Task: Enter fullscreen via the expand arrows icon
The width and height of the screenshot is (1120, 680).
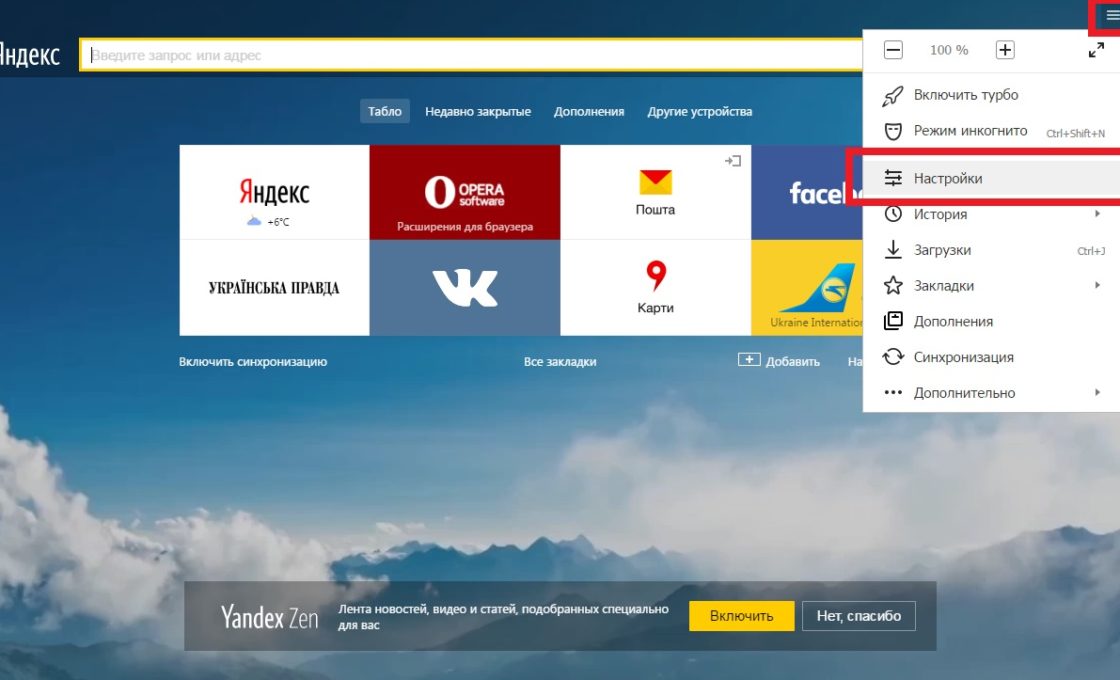Action: coord(1096,50)
